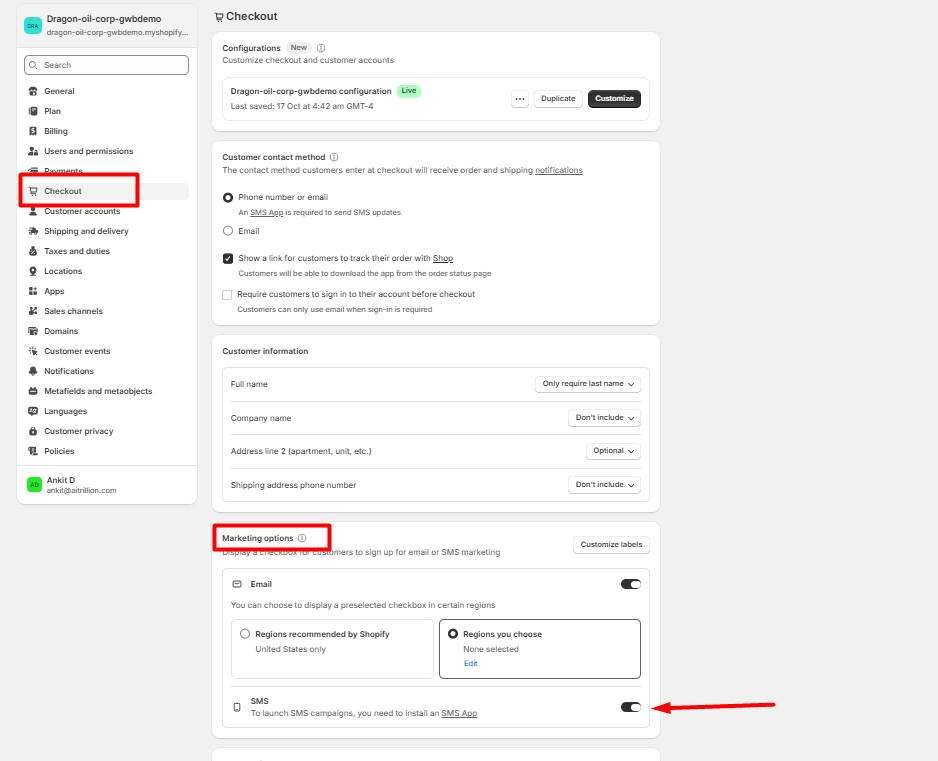
Task: Click the Customize button
Action: coord(614,99)
